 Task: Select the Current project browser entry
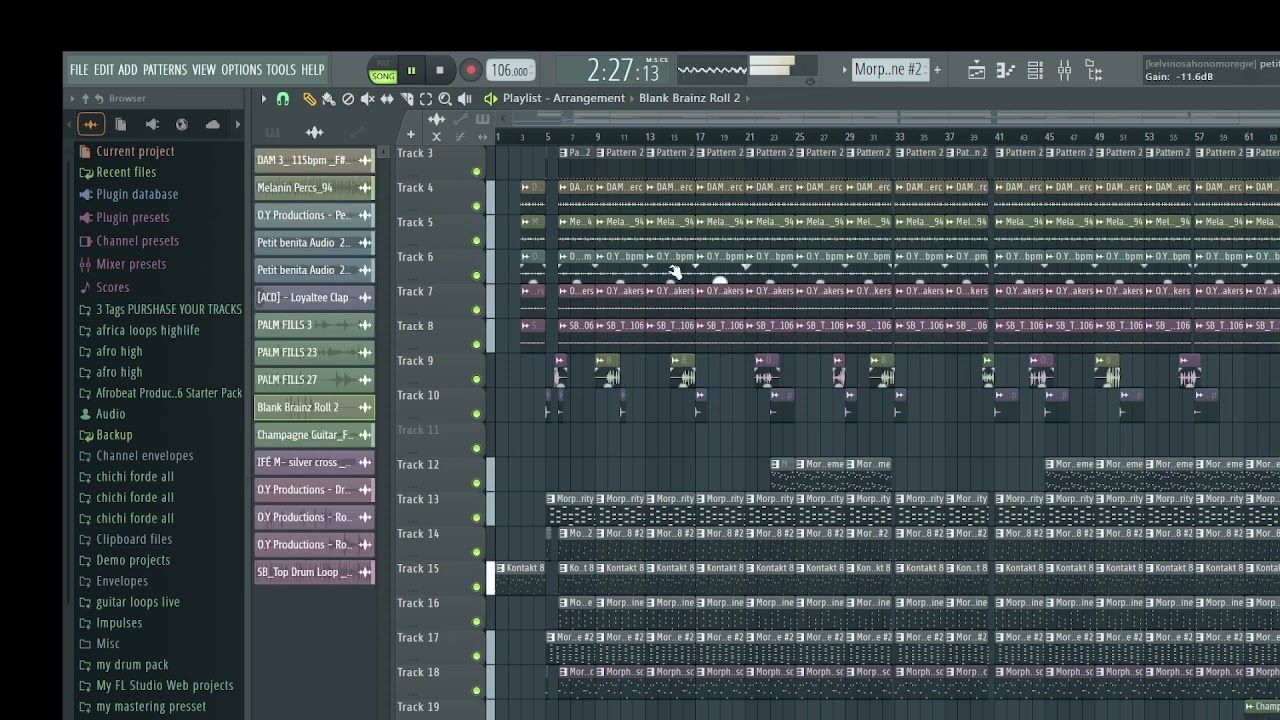tap(126, 152)
